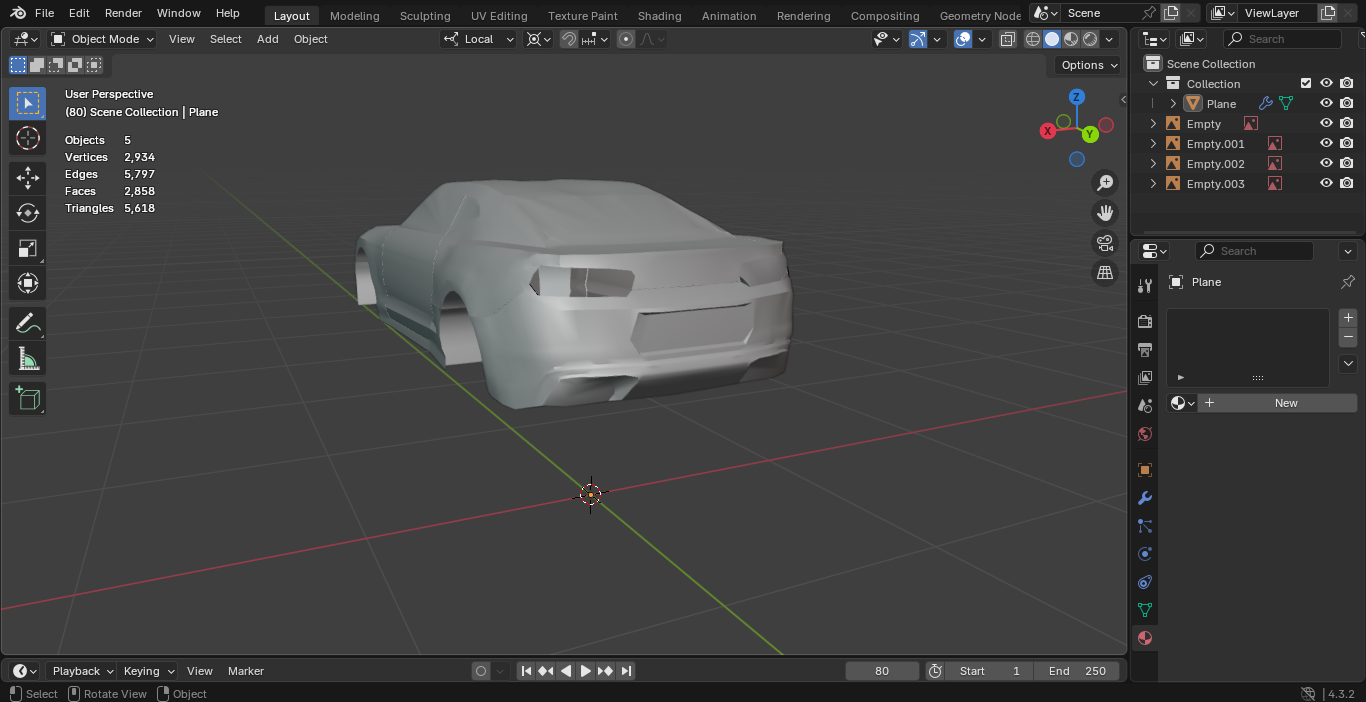Viewport: 1366px width, 702px height.
Task: Open the Object Mode dropdown
Action: (x=103, y=39)
